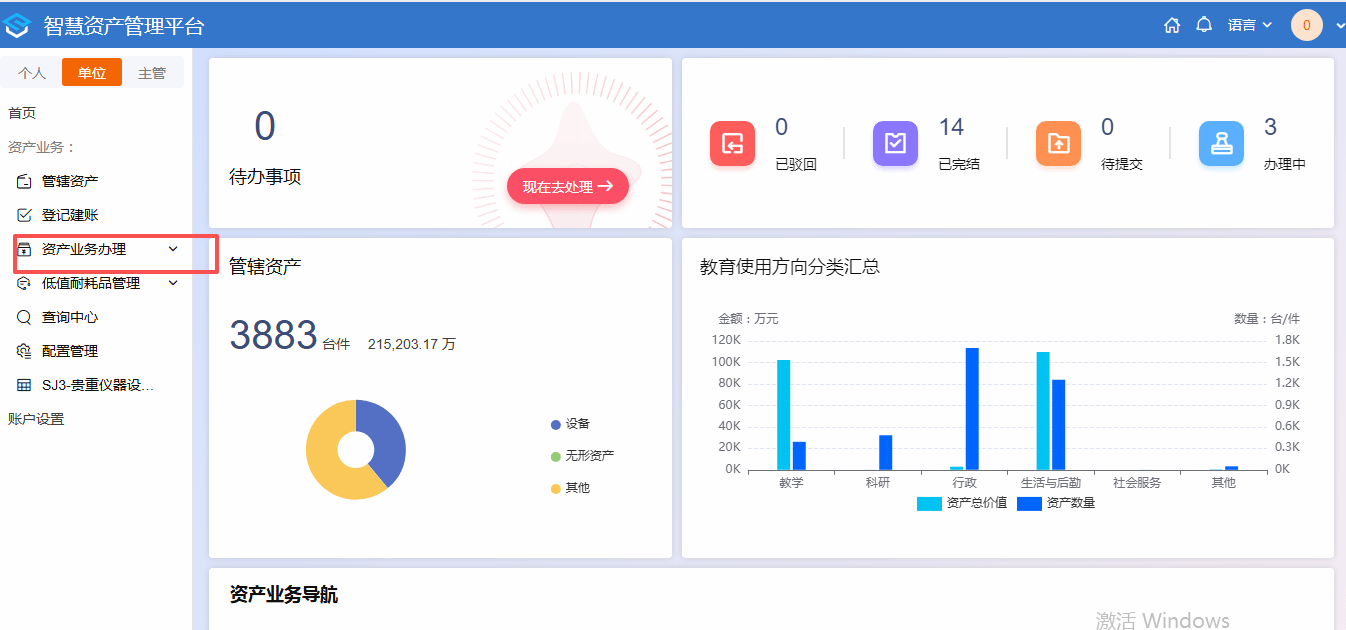
Task: Click the orange 待提交 status icon
Action: tap(1058, 144)
